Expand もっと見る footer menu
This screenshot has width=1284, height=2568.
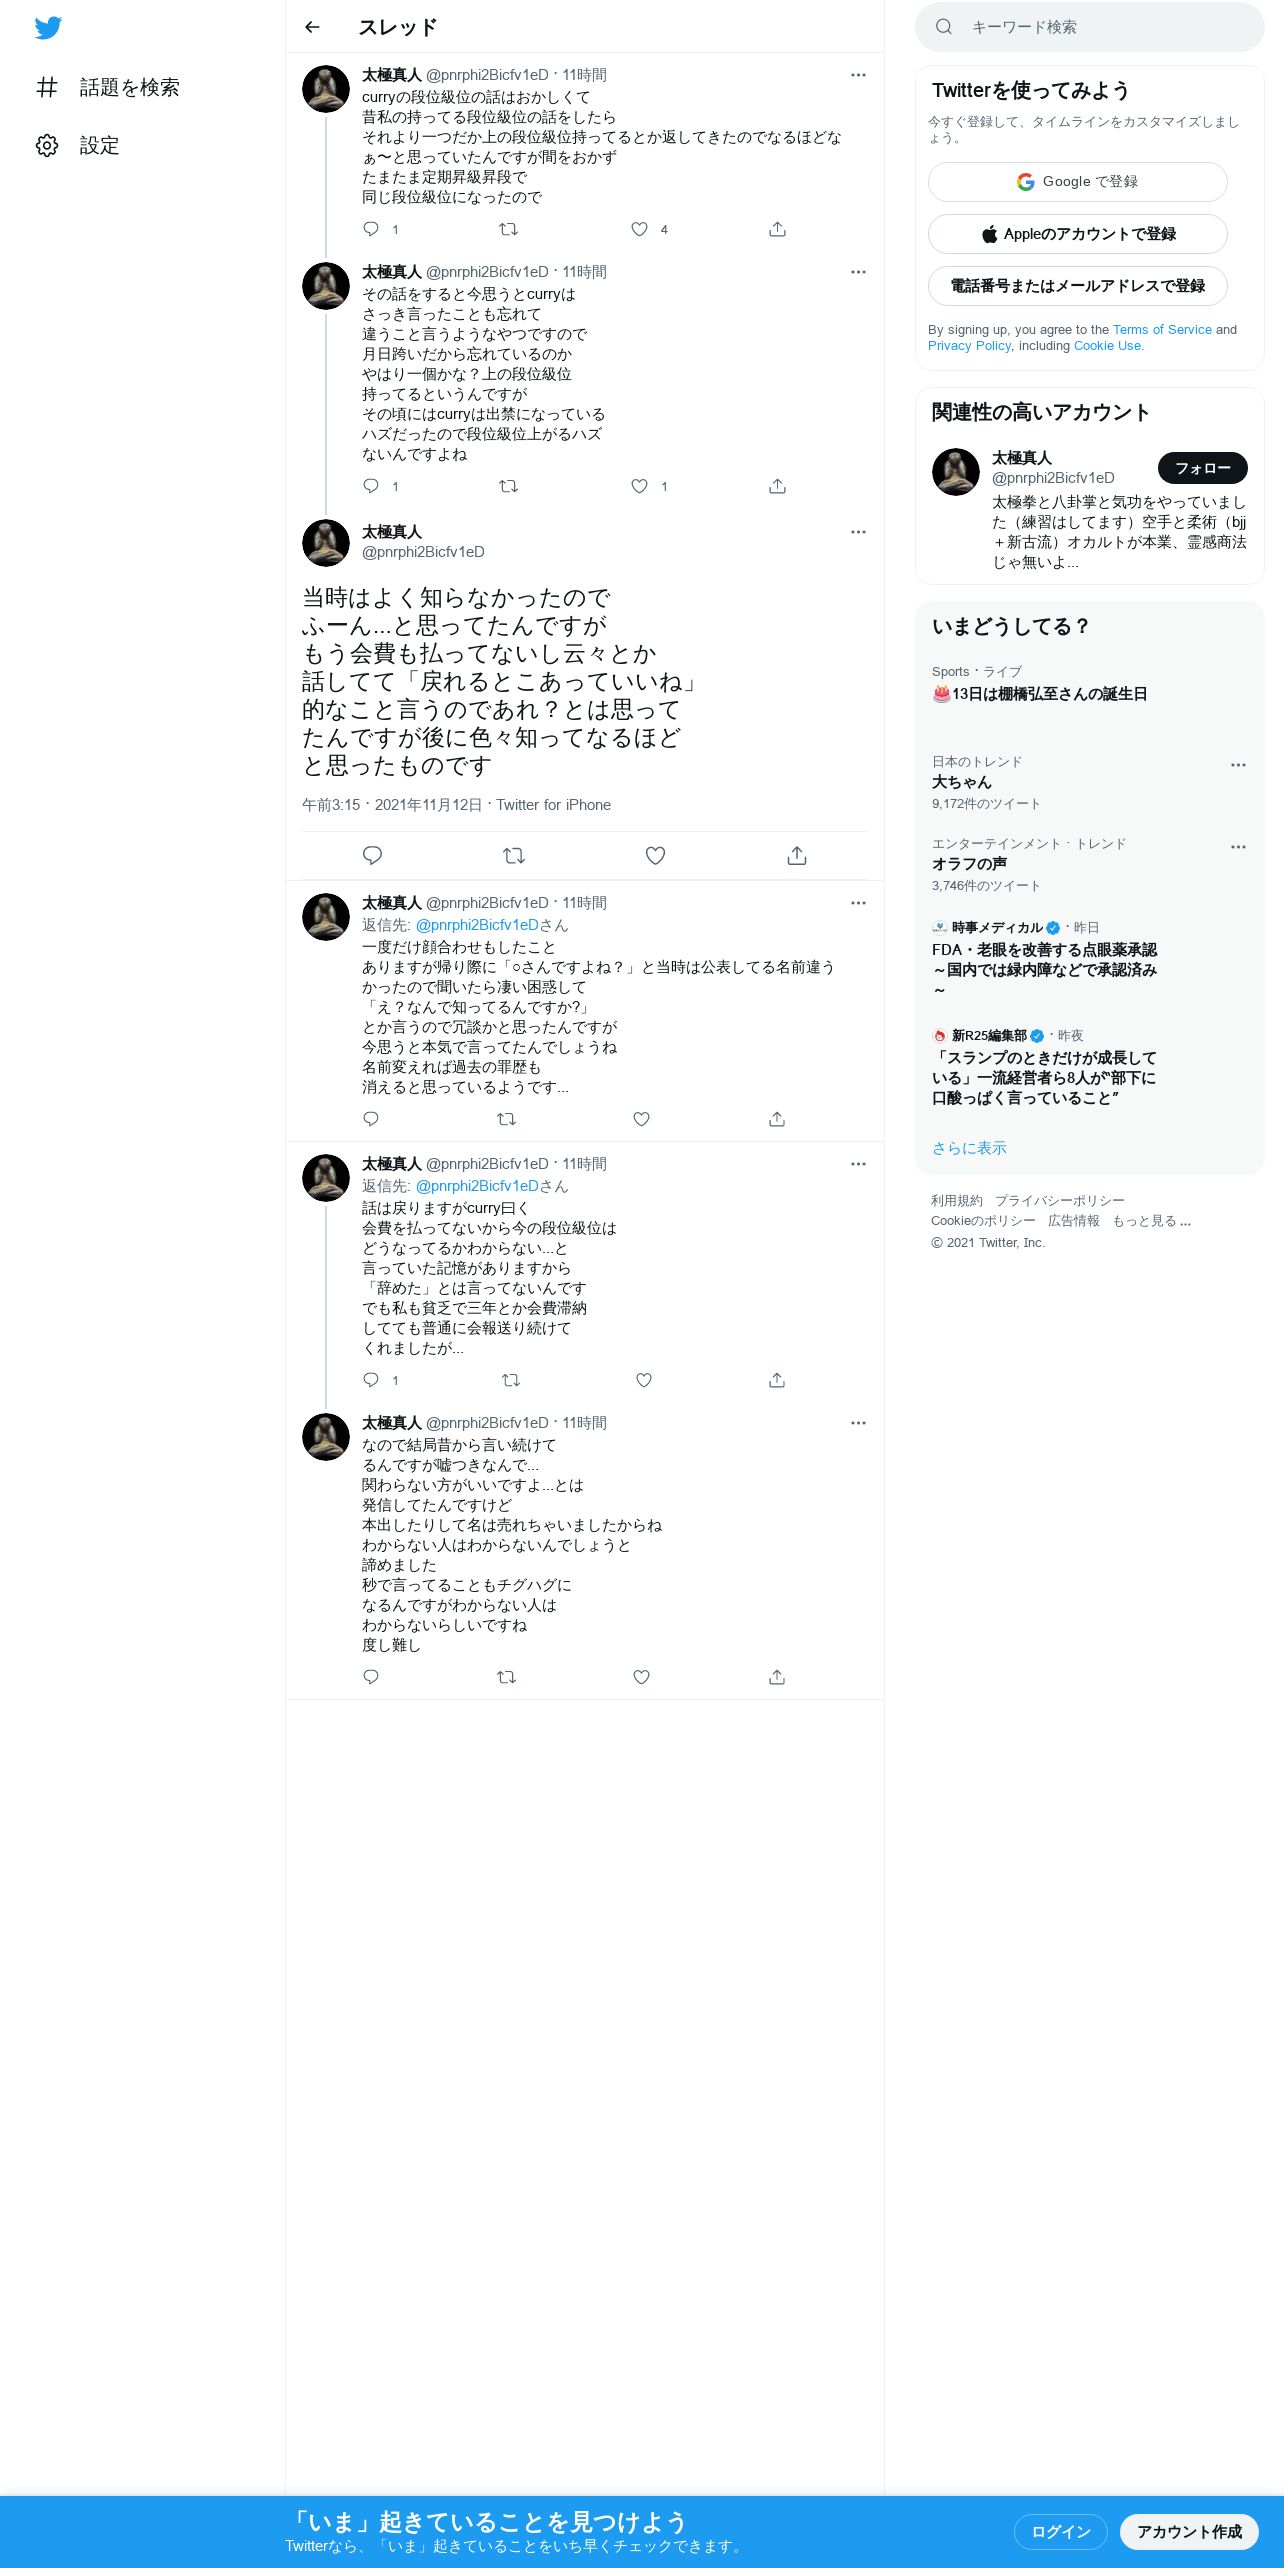(1151, 1221)
